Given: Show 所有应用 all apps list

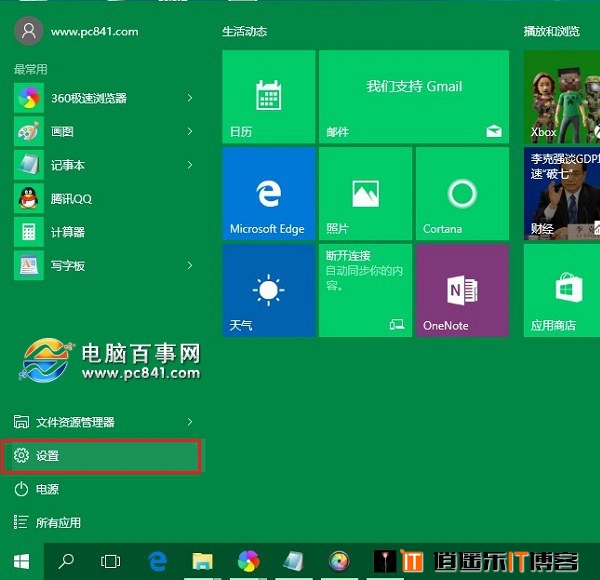Looking at the screenshot, I should [103, 523].
